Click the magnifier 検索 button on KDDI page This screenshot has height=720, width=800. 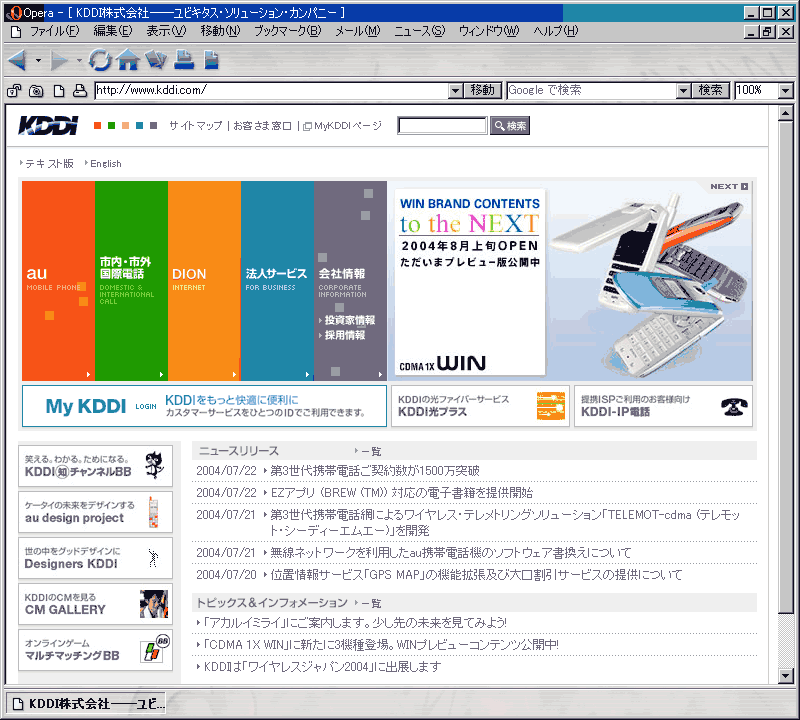click(510, 126)
